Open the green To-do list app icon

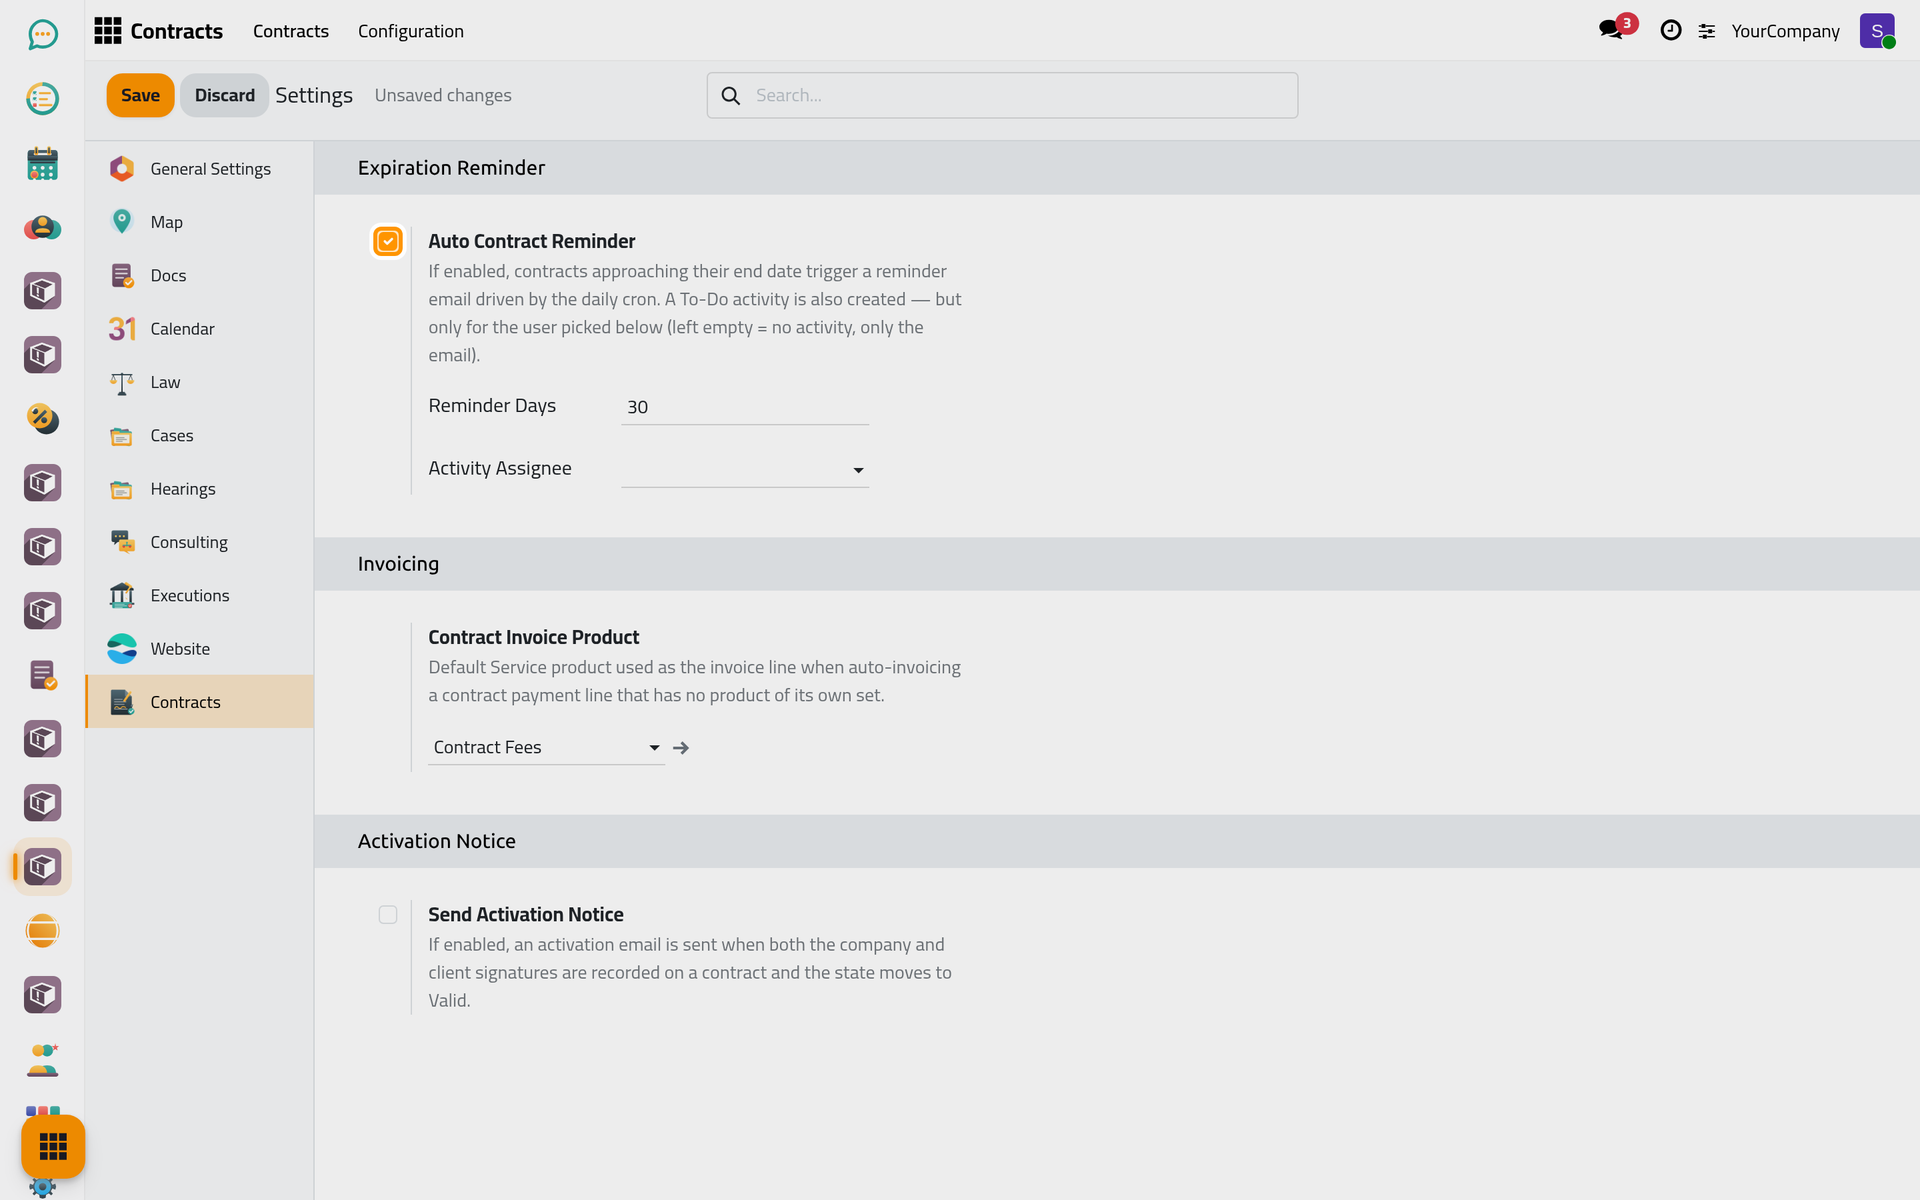point(42,99)
